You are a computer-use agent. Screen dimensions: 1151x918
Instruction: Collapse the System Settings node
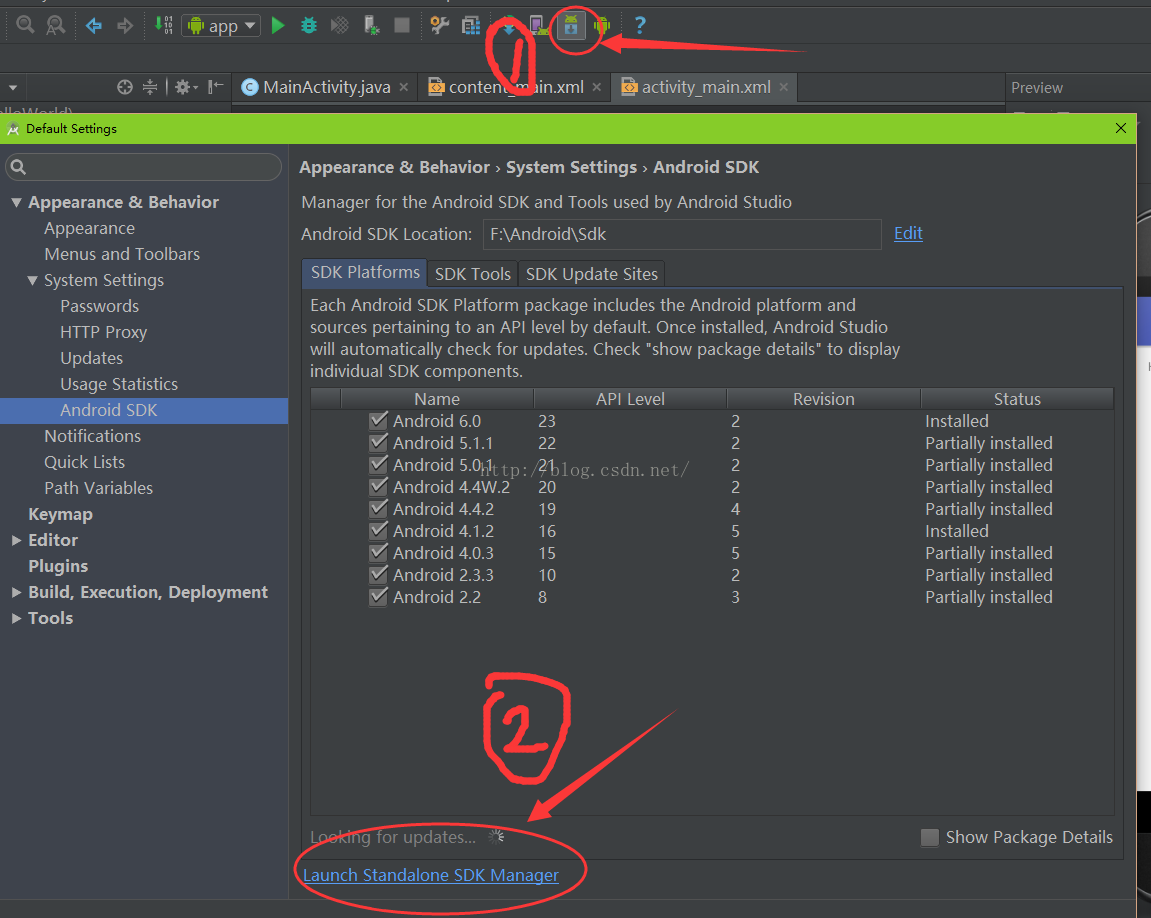32,280
